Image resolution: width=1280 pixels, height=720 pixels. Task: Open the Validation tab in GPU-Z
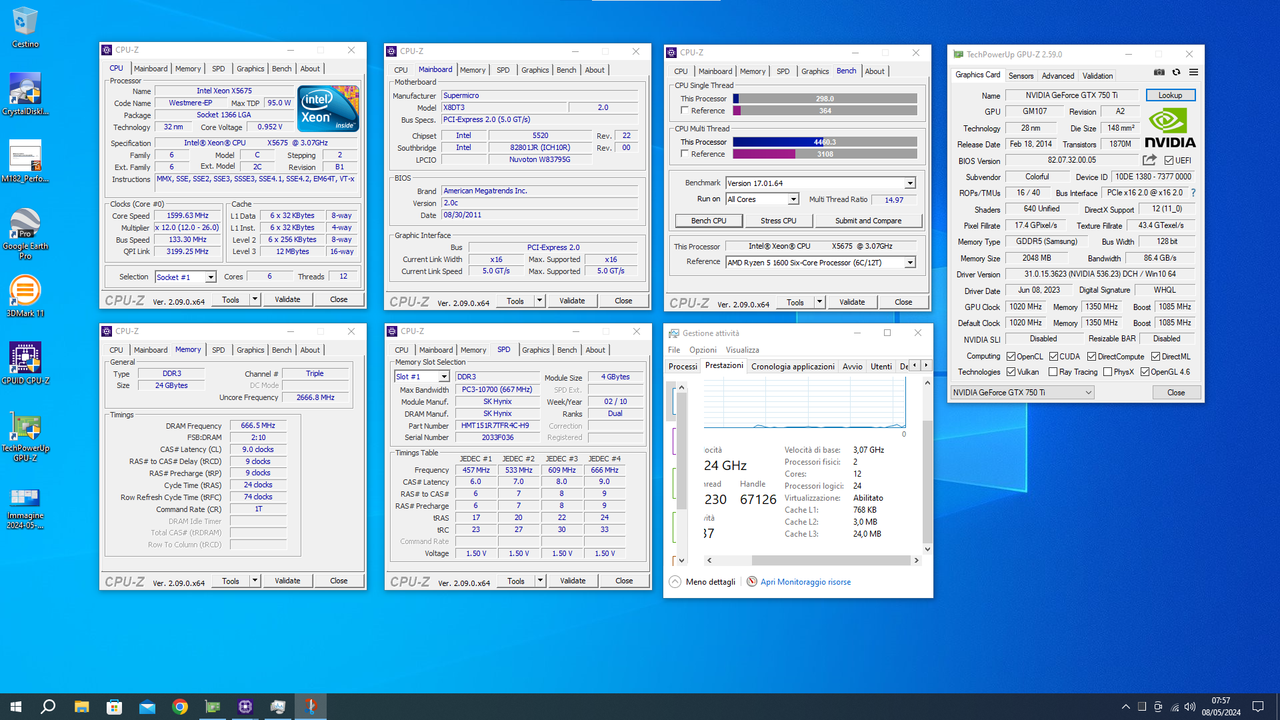[1097, 75]
